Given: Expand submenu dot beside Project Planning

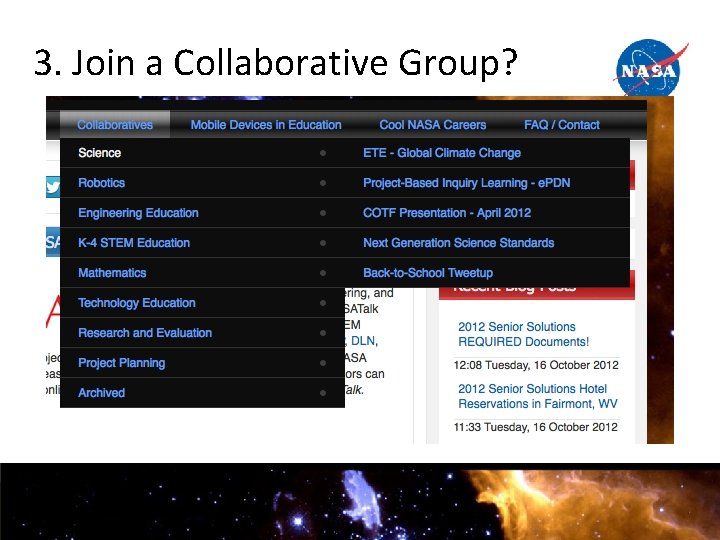Looking at the screenshot, I should click(x=323, y=363).
